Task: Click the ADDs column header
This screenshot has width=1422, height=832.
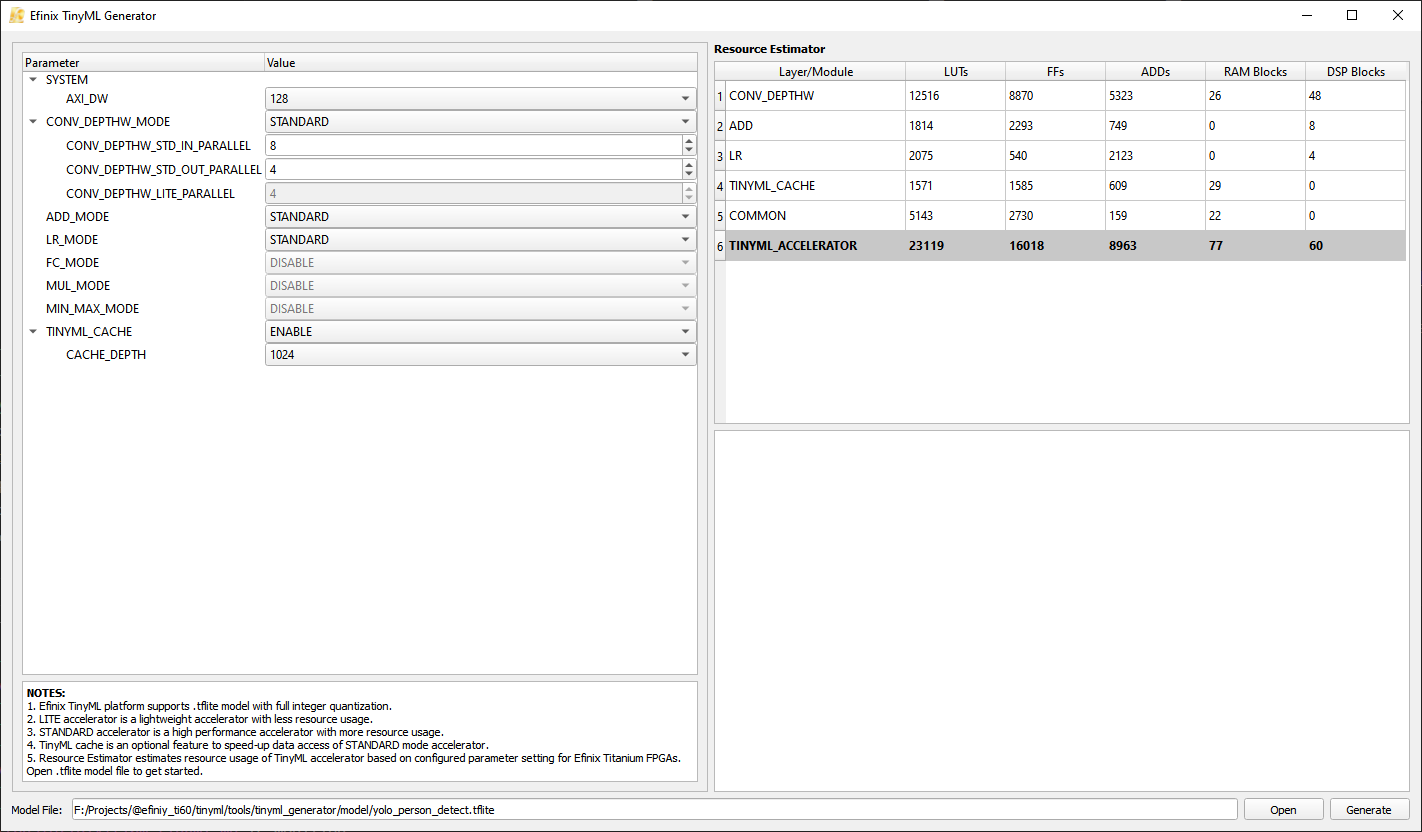Action: click(x=1156, y=72)
